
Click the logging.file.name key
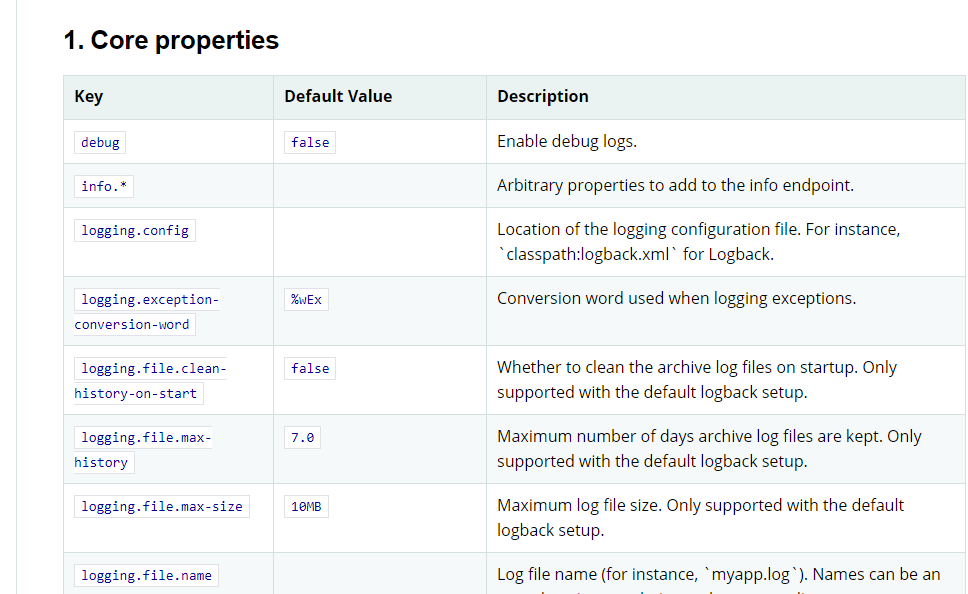point(146,576)
